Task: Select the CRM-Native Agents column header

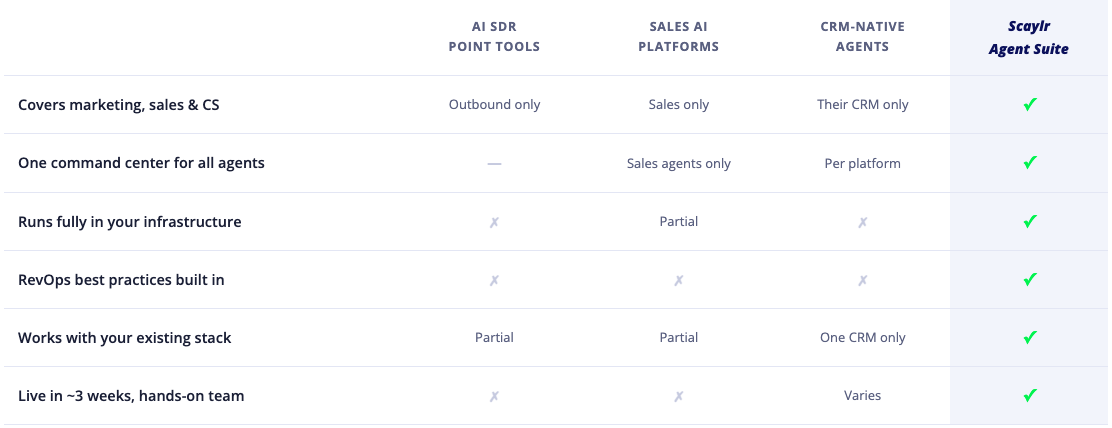Action: coord(862,37)
